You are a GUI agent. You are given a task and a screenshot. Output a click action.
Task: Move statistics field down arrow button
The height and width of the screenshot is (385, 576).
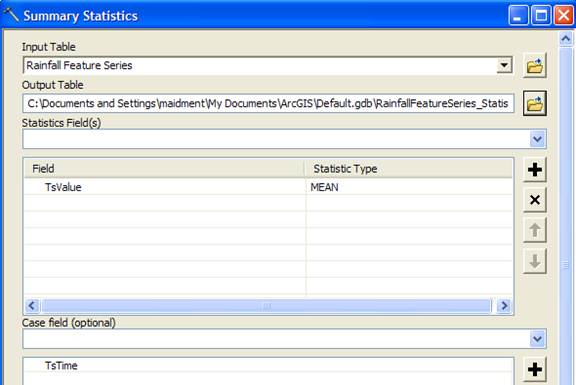point(535,261)
